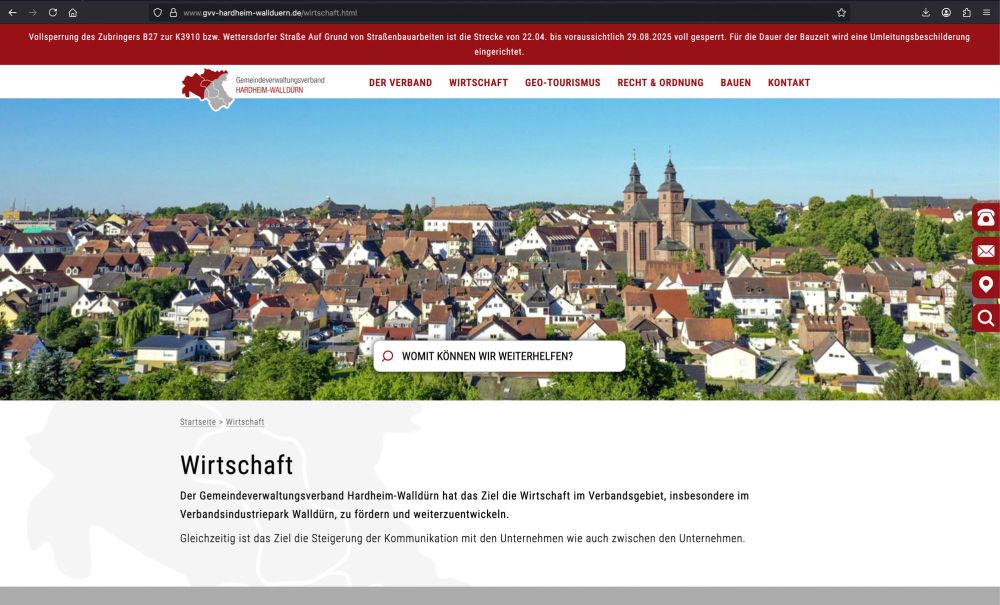
Task: Open the KONTAKT page link
Action: coord(790,83)
